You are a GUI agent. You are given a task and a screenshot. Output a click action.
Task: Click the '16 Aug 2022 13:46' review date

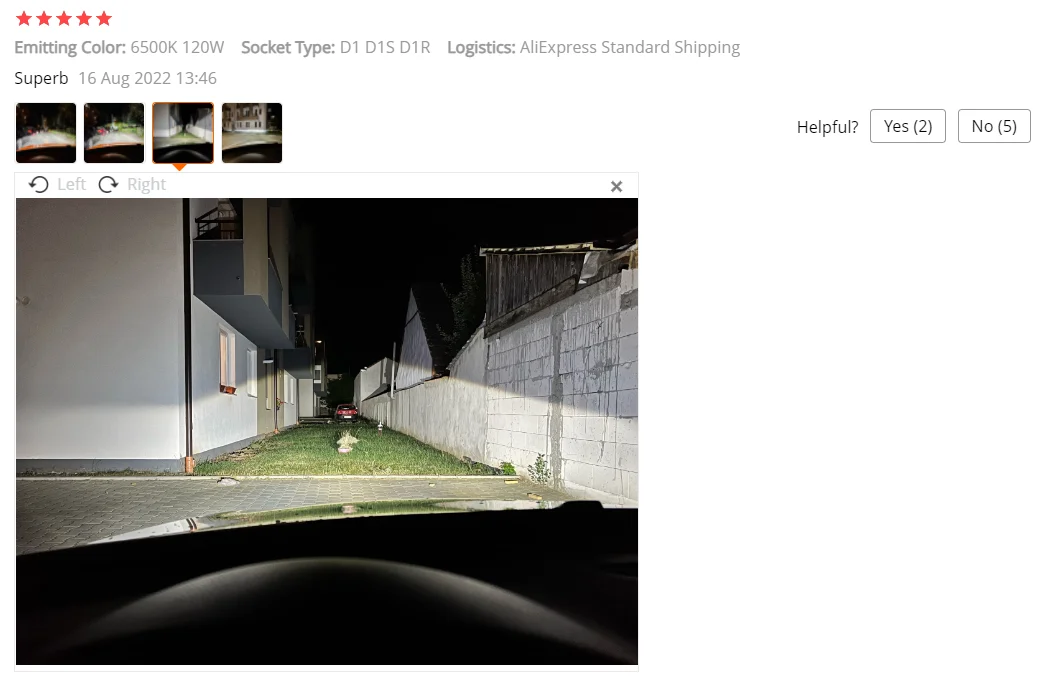click(x=147, y=79)
